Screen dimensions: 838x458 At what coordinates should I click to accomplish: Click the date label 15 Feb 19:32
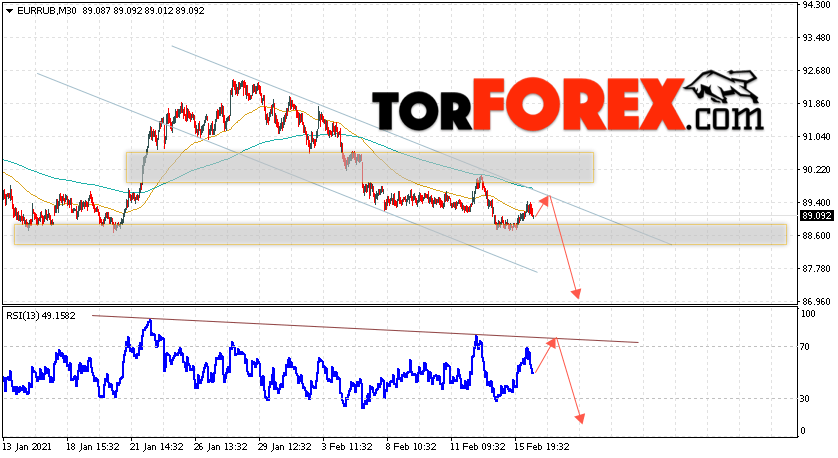click(542, 447)
